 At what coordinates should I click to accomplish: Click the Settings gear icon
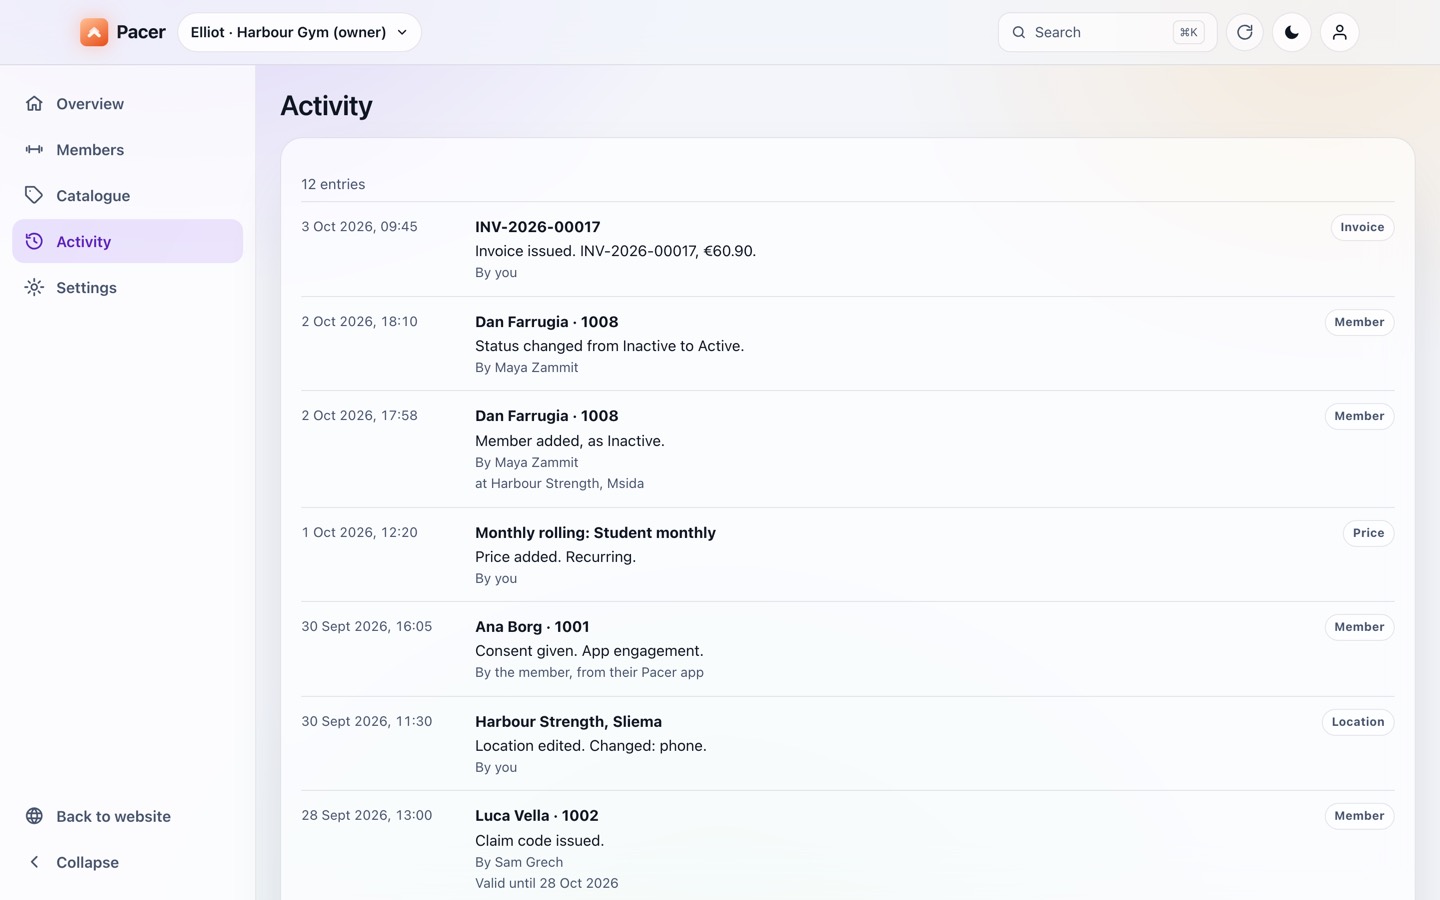[x=34, y=287]
